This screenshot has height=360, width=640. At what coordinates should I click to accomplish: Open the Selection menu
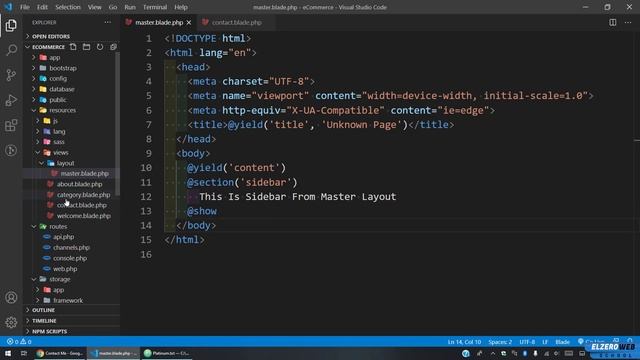click(68, 7)
